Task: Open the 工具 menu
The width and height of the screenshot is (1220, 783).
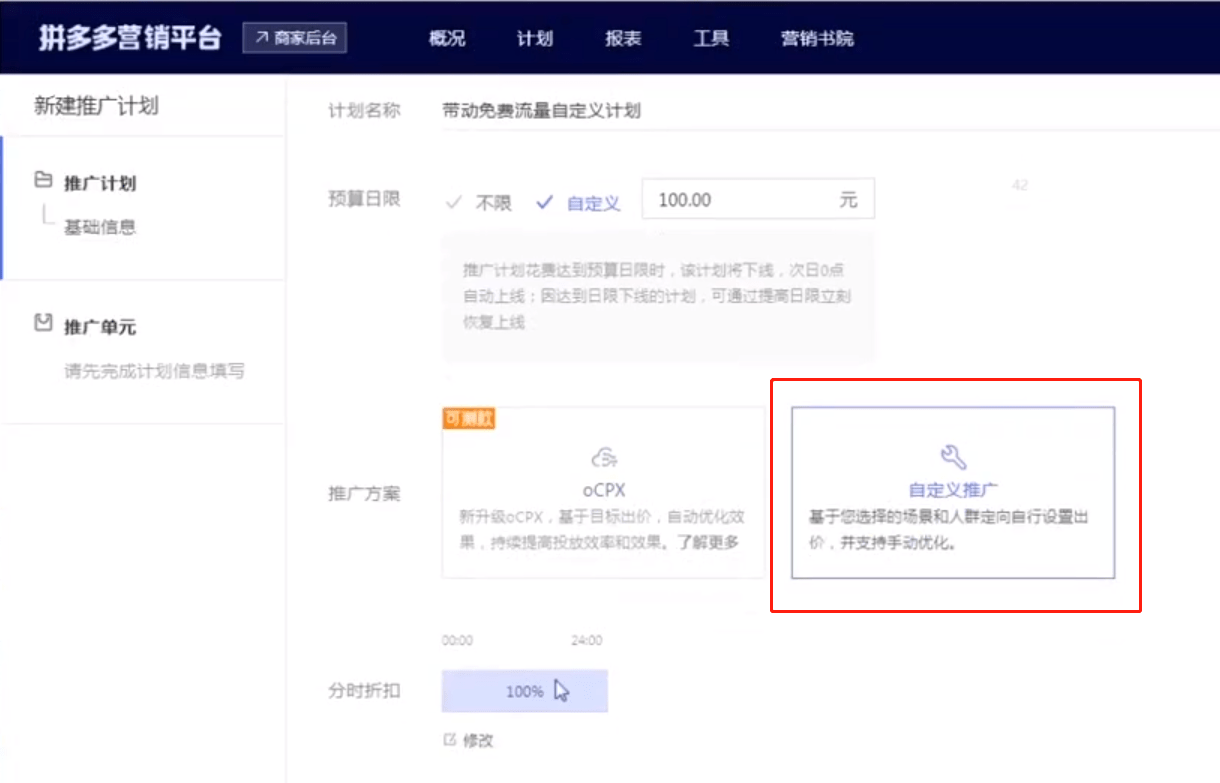Action: pyautogui.click(x=711, y=39)
